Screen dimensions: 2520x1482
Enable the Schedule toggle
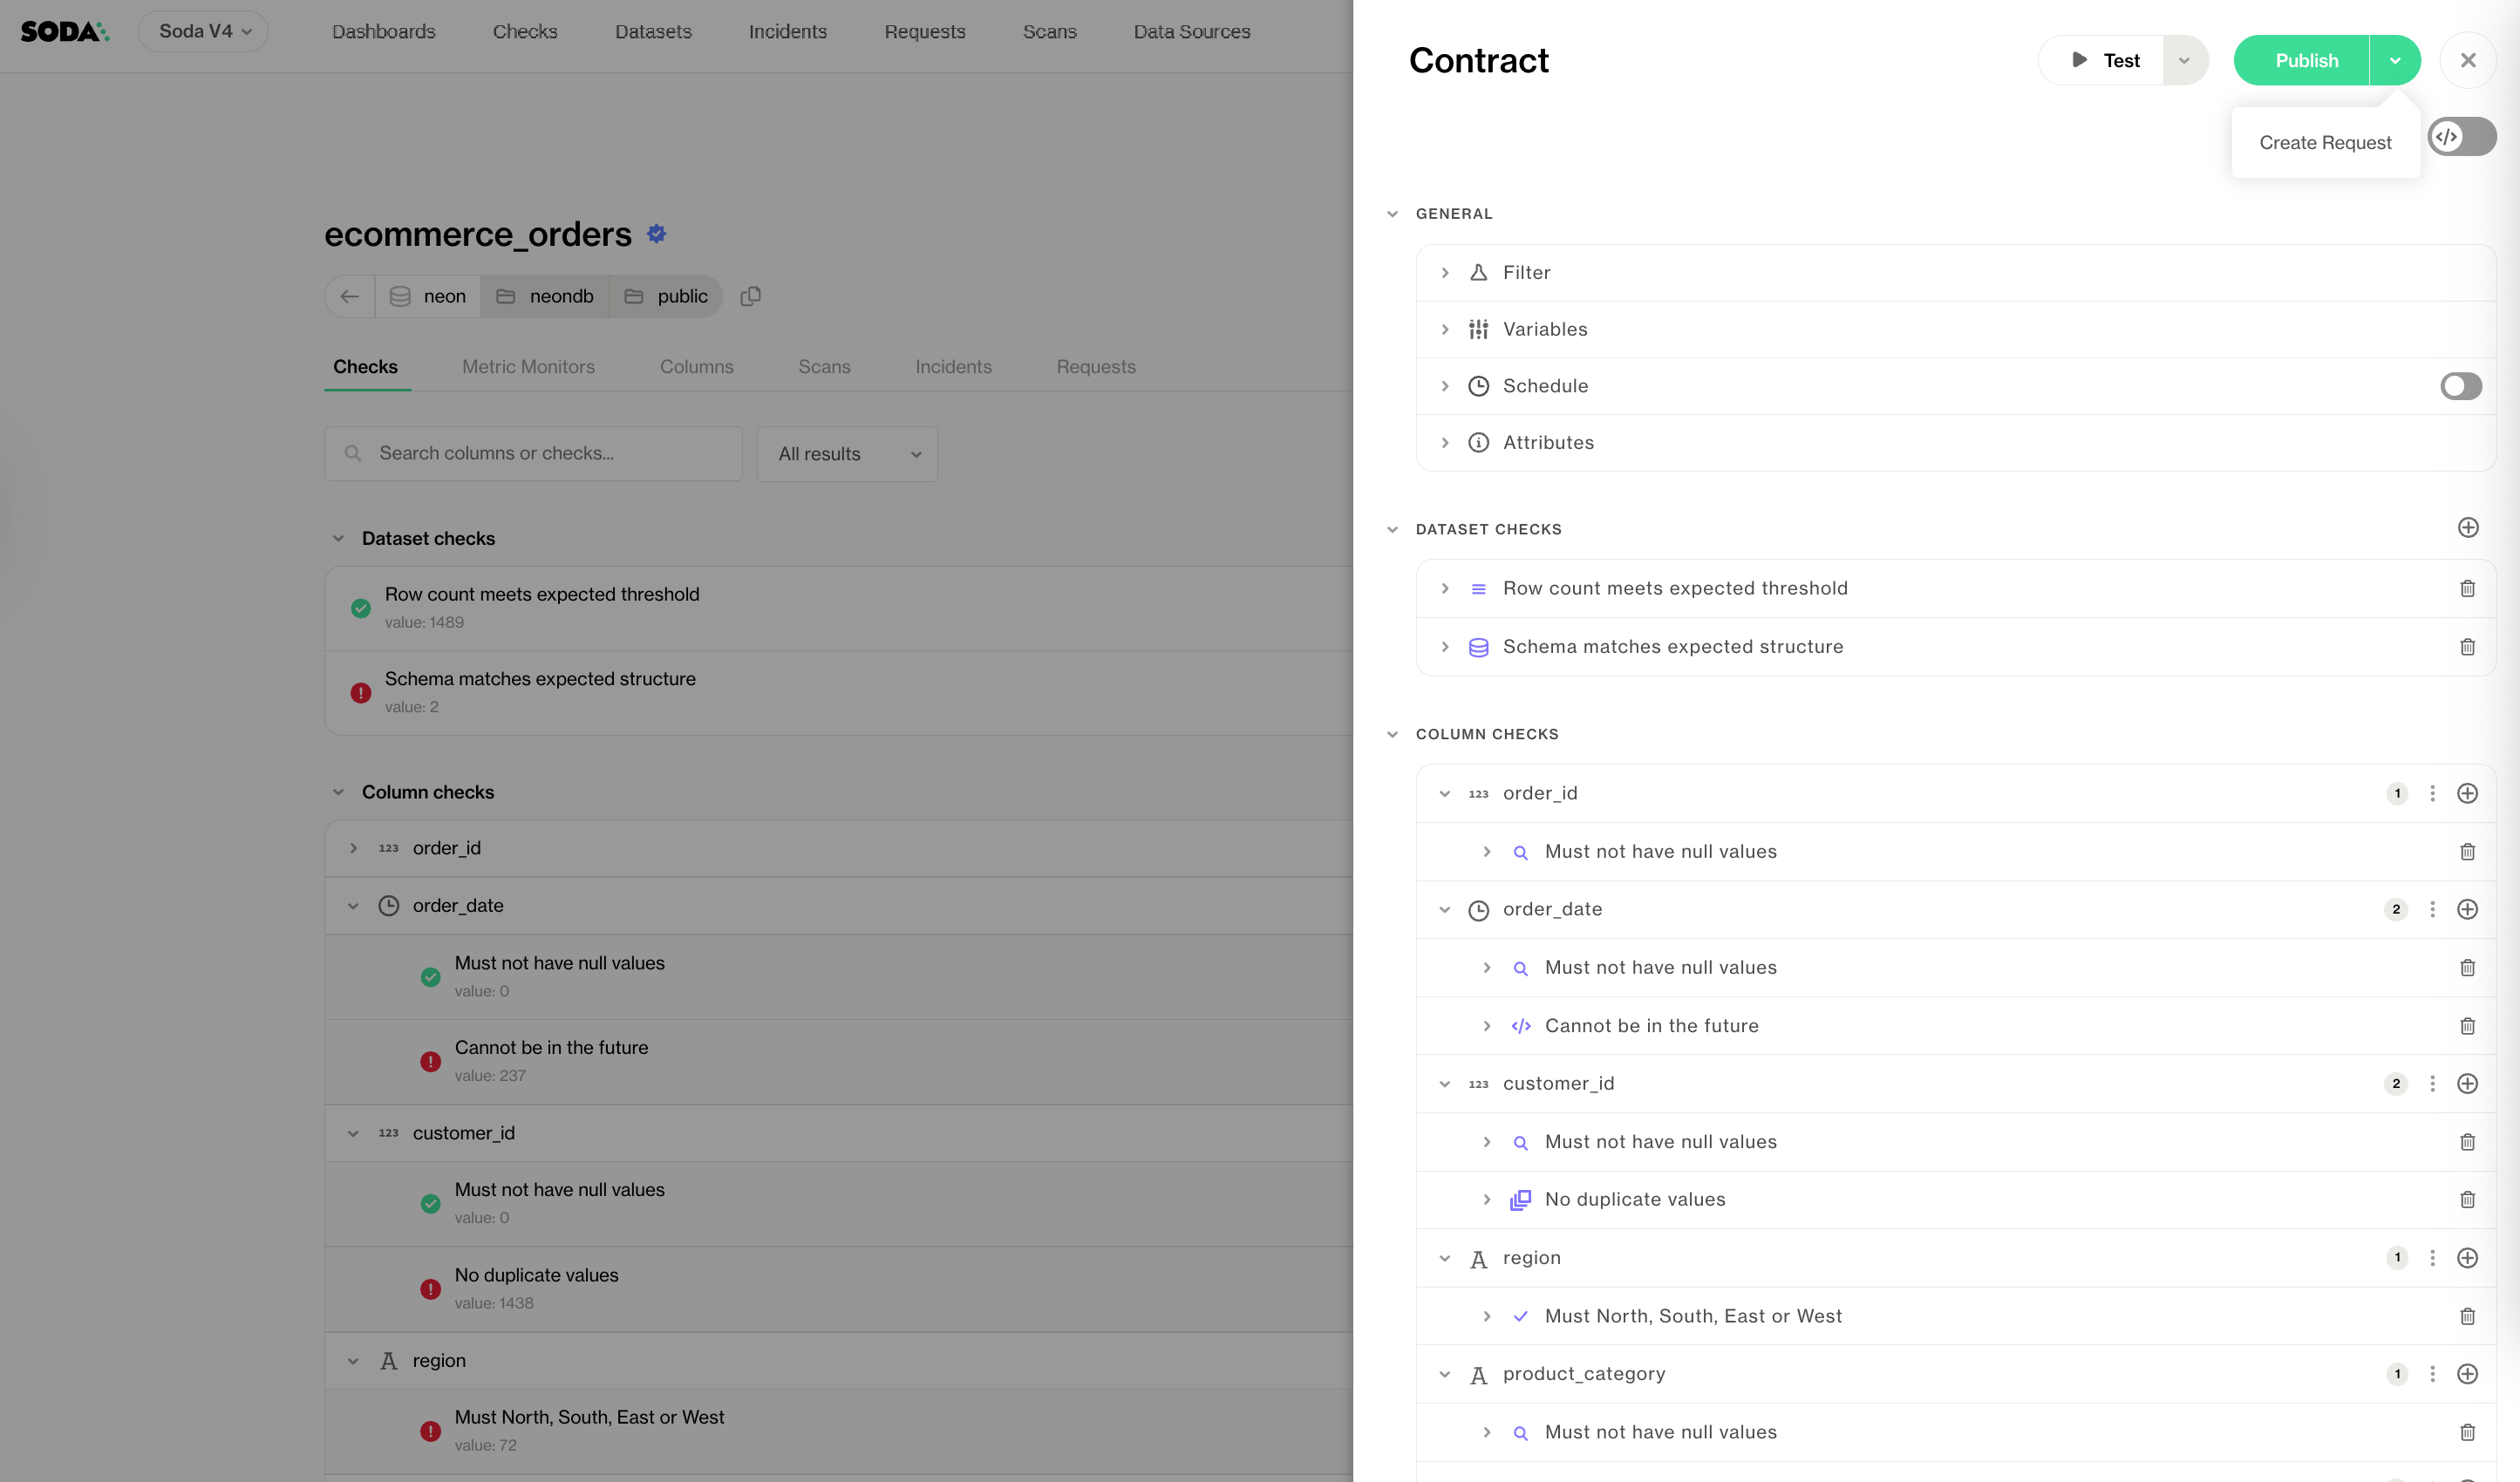2460,386
